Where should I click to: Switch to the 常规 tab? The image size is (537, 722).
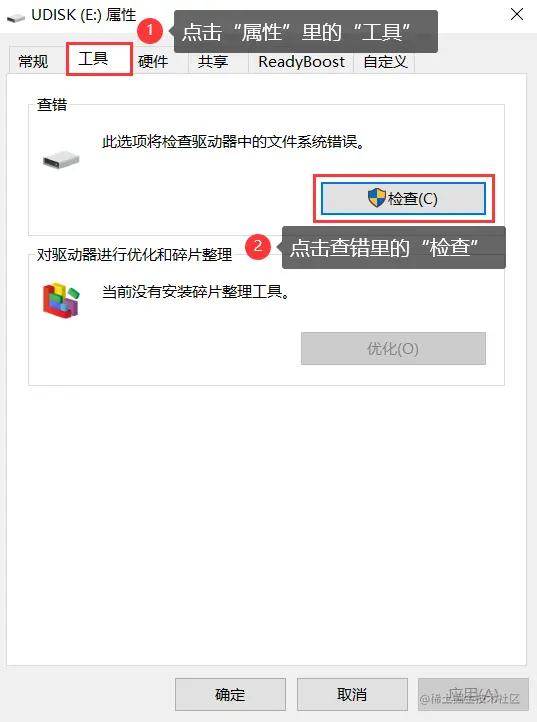coord(33,61)
